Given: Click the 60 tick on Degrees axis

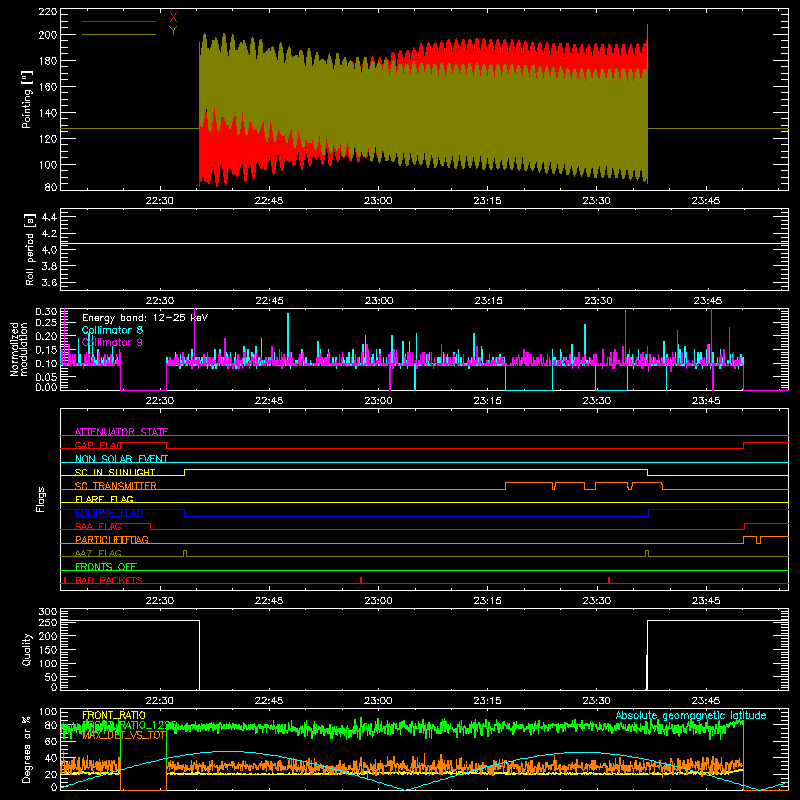Looking at the screenshot, I should 51,741.
